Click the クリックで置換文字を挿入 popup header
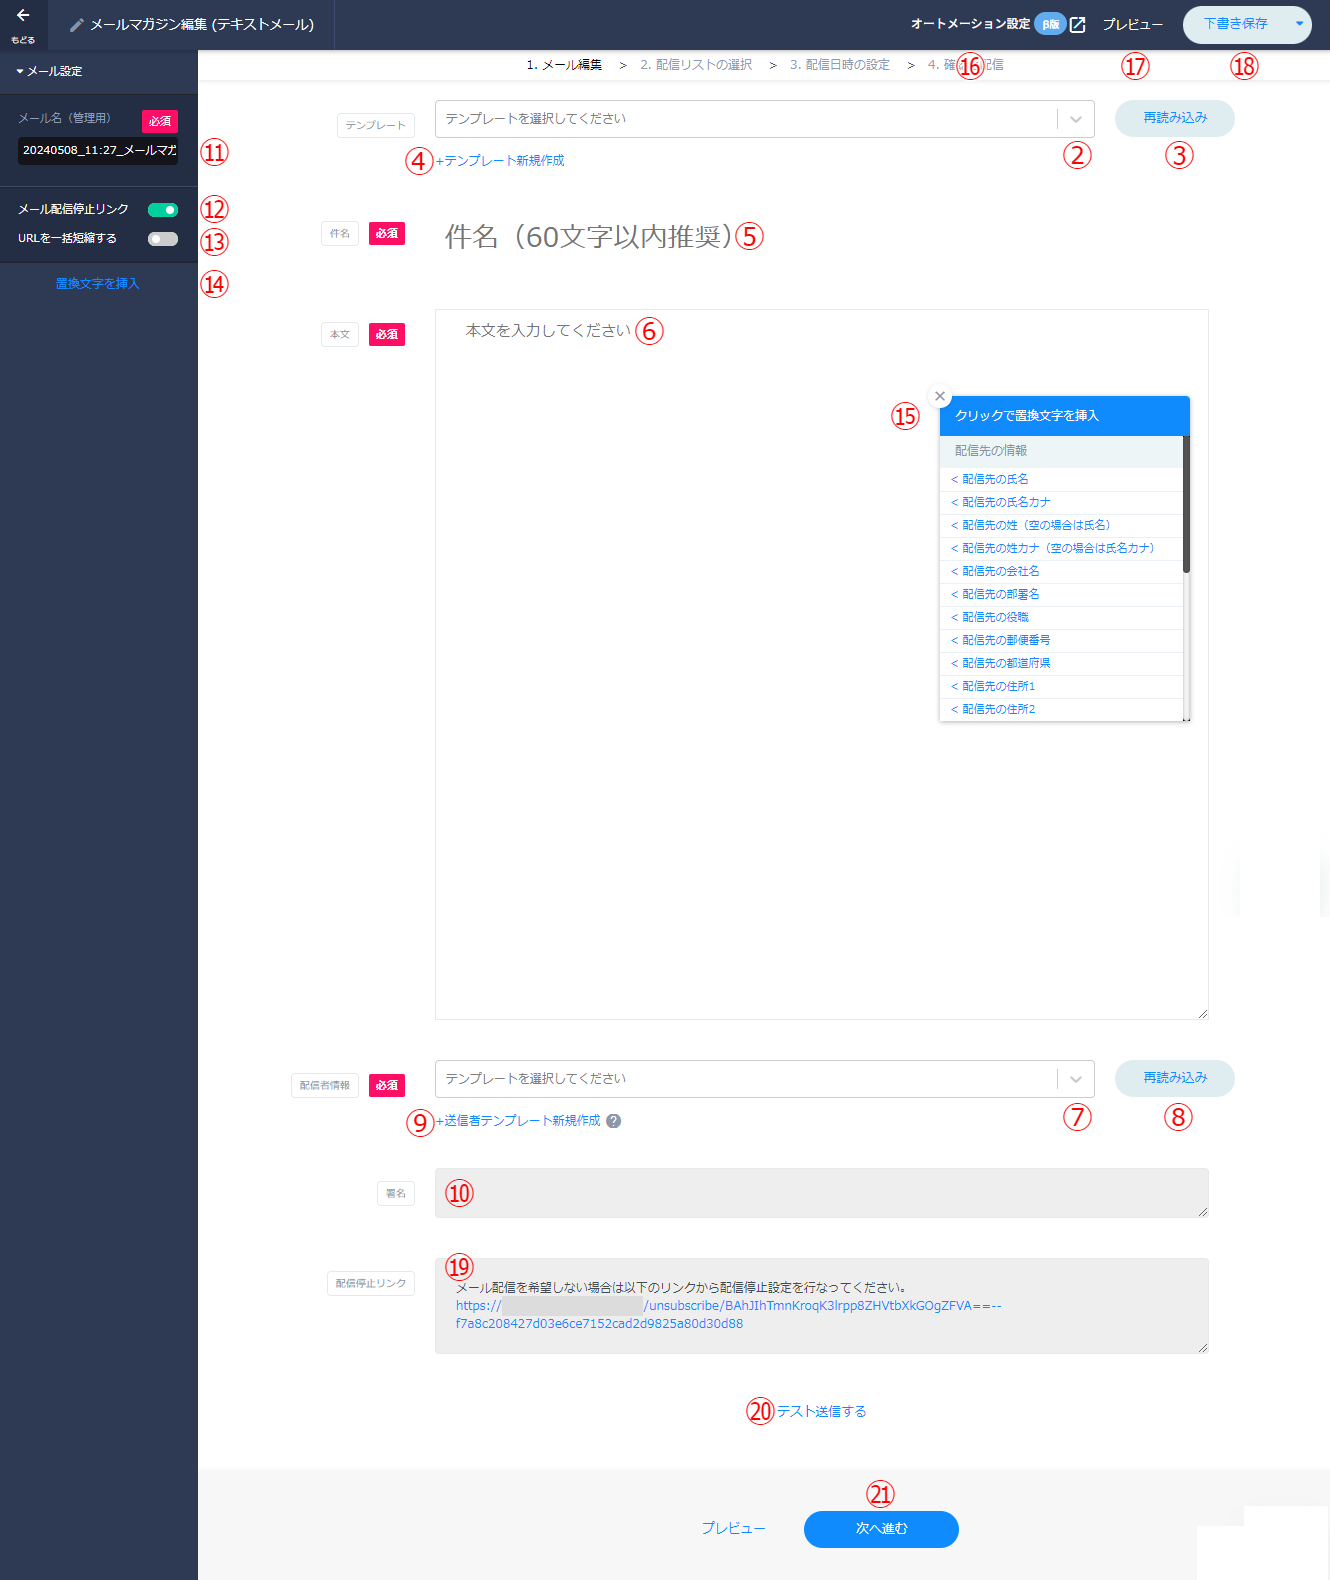 point(1064,416)
